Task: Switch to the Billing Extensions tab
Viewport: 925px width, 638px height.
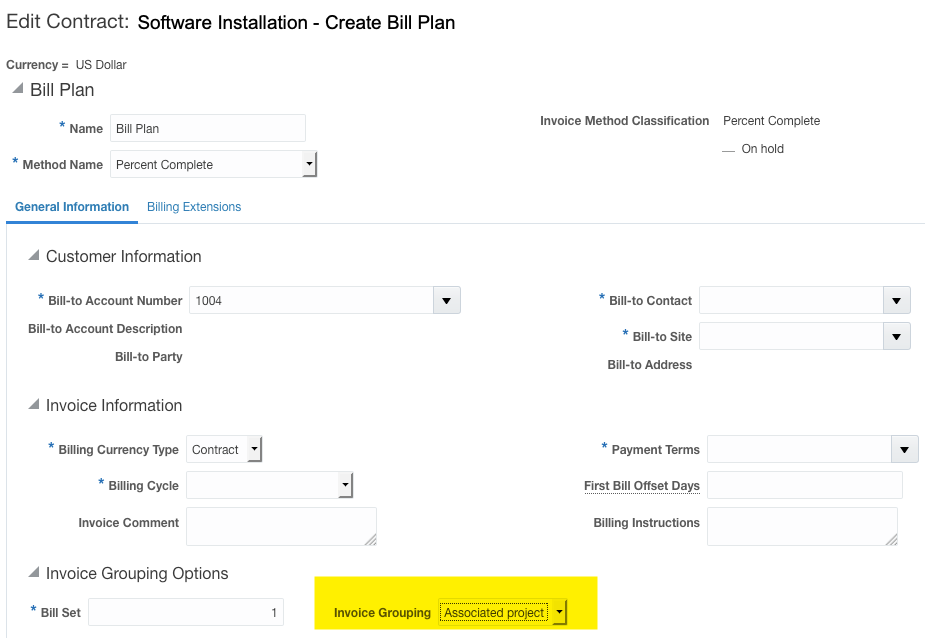Action: point(194,207)
